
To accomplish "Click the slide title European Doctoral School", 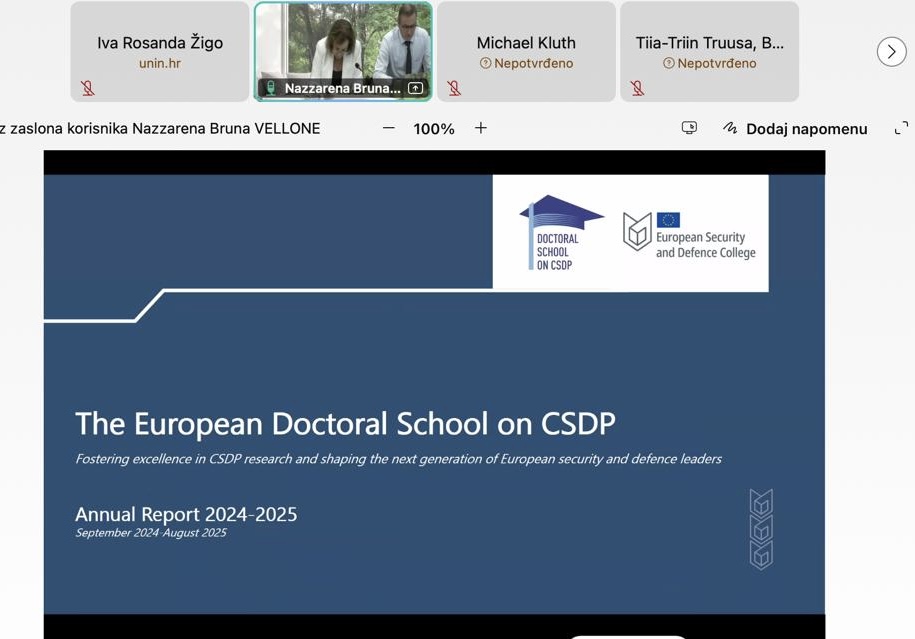I will pyautogui.click(x=345, y=424).
